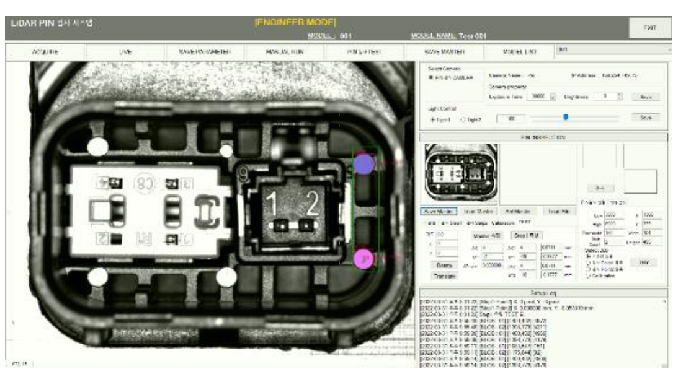Select the Light2 radio button
This screenshot has width=680, height=390.
tap(463, 119)
